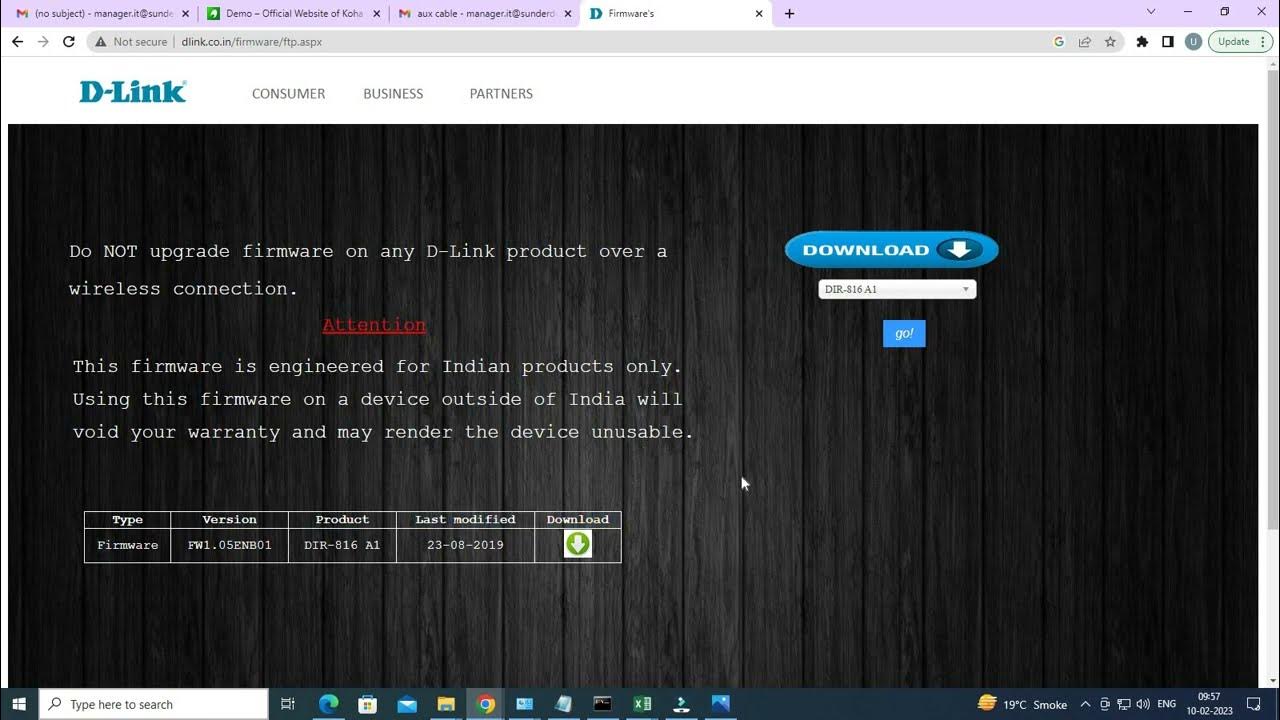The width and height of the screenshot is (1280, 720).
Task: Switch to Chrome on the taskbar
Action: click(x=485, y=704)
